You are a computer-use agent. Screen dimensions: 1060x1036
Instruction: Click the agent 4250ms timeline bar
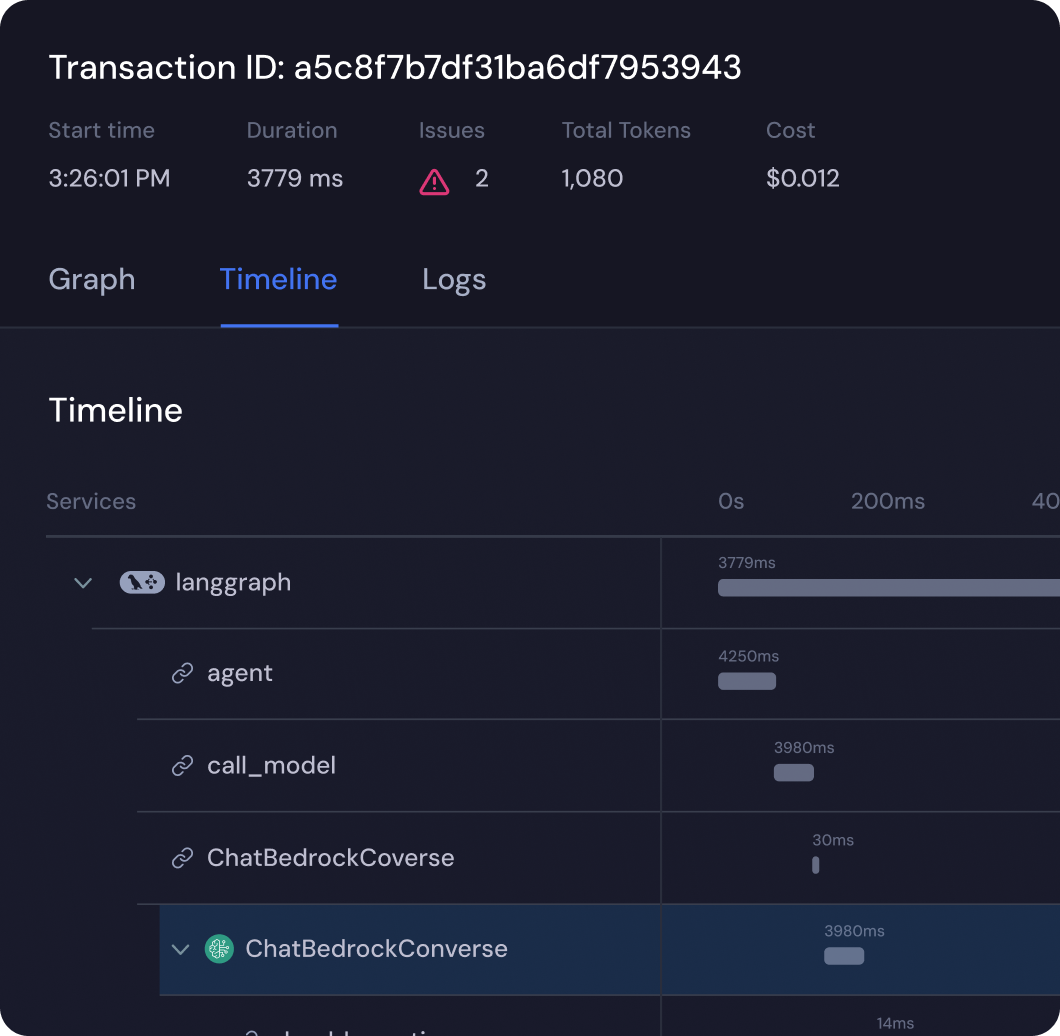(747, 681)
